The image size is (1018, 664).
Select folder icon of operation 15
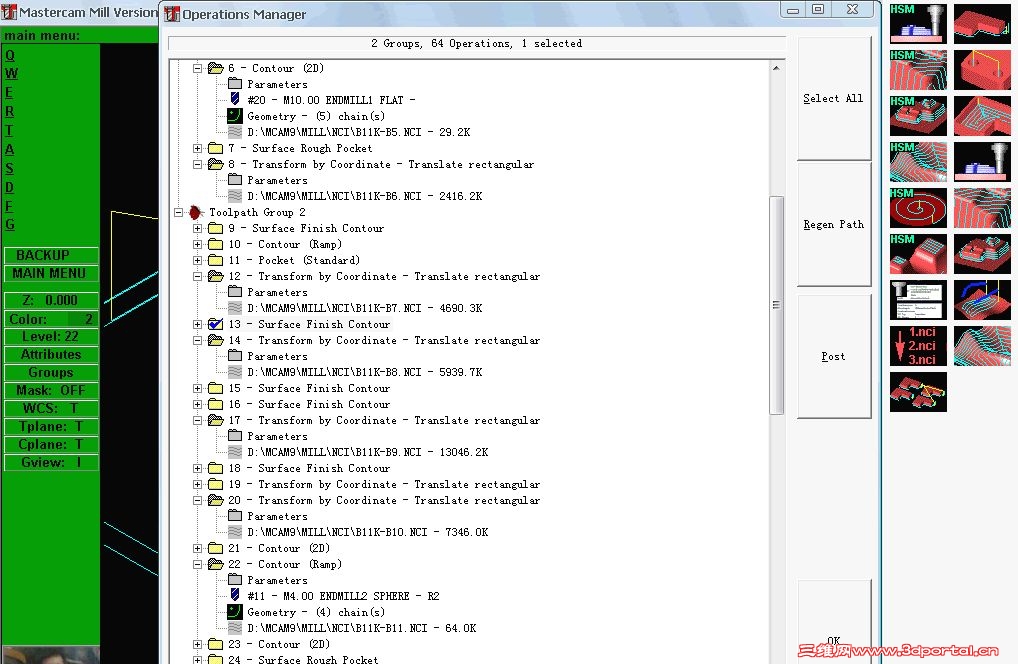click(x=216, y=388)
